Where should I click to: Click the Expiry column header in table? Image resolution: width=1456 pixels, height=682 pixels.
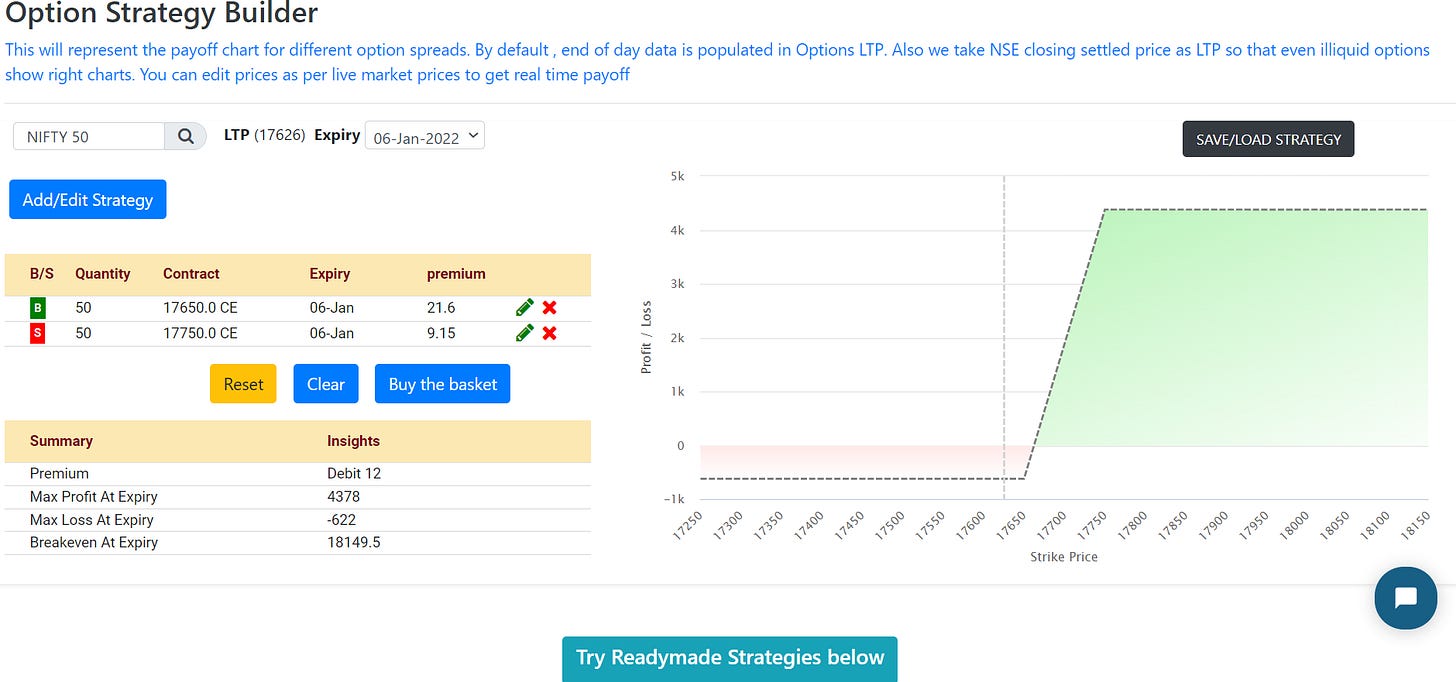[x=330, y=274]
